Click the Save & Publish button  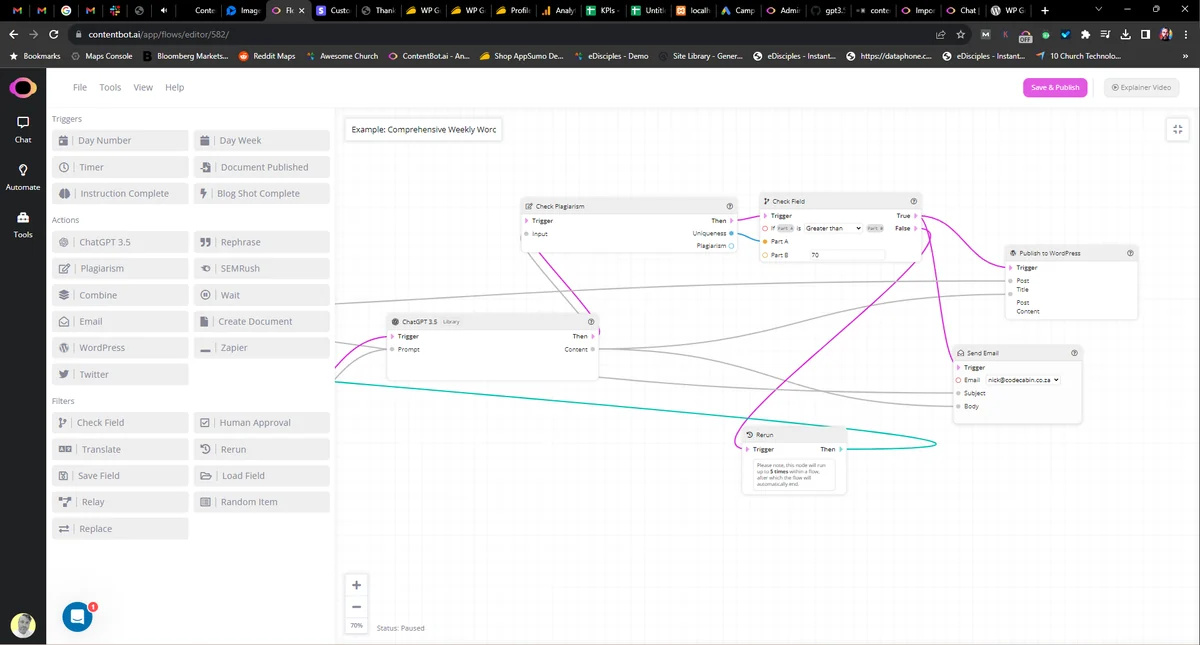tap(1055, 88)
